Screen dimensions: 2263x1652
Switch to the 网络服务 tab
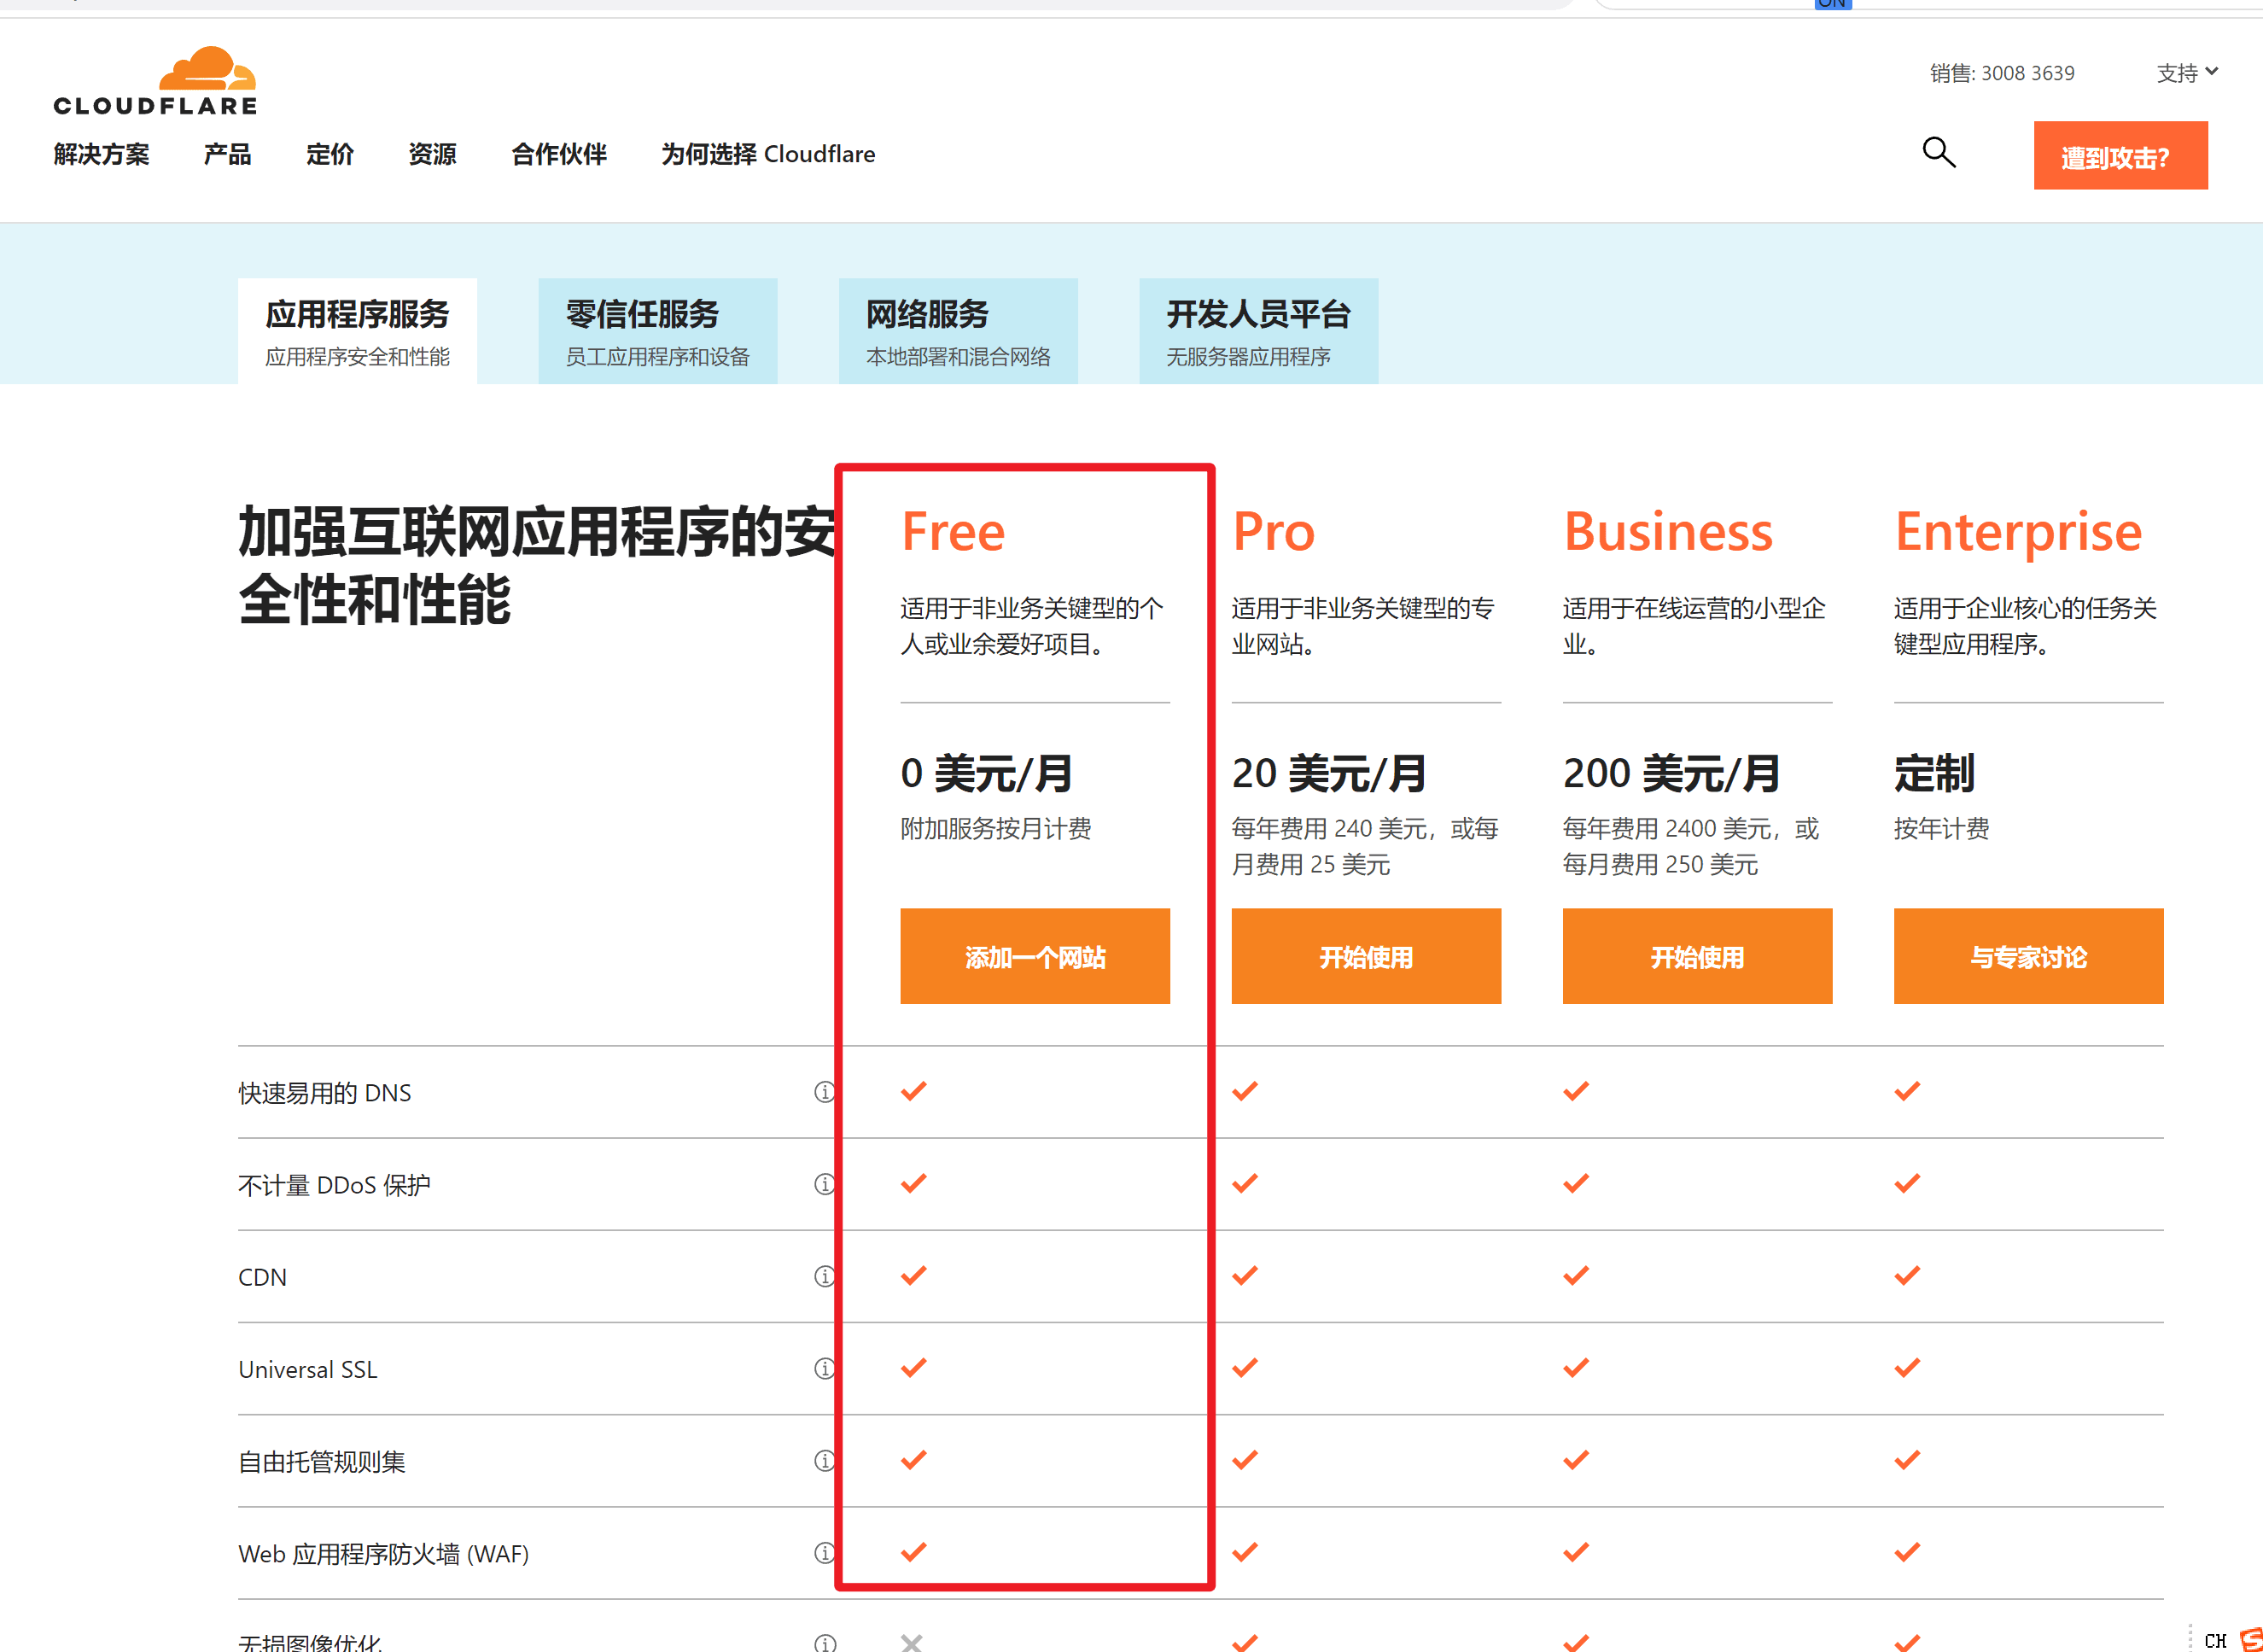point(957,331)
